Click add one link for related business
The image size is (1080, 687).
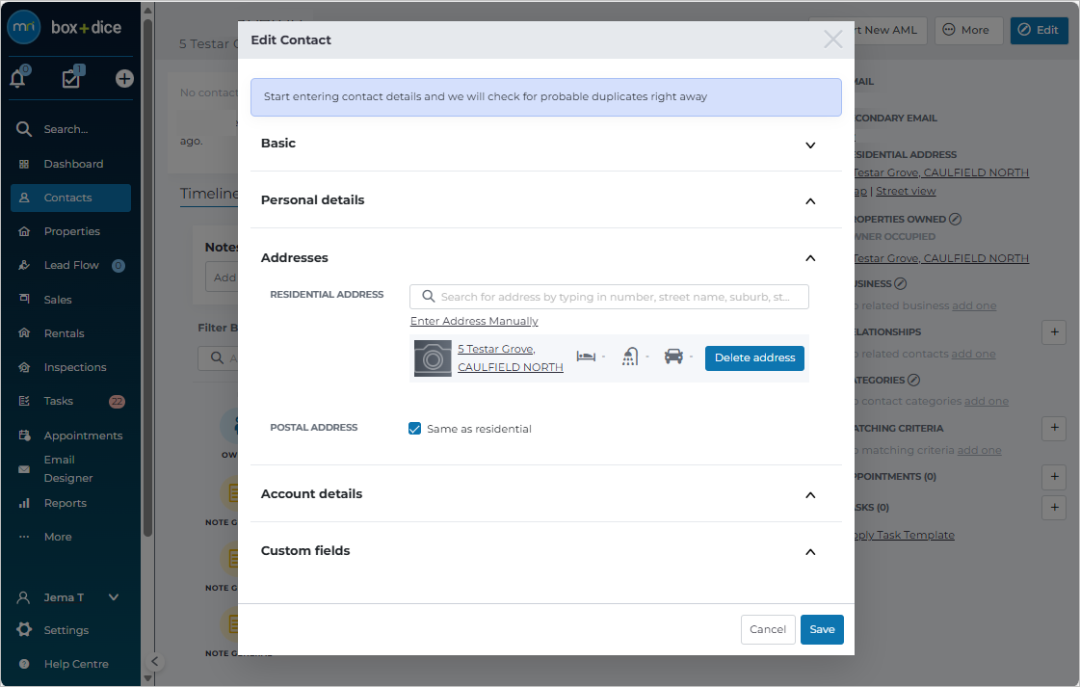(x=974, y=306)
